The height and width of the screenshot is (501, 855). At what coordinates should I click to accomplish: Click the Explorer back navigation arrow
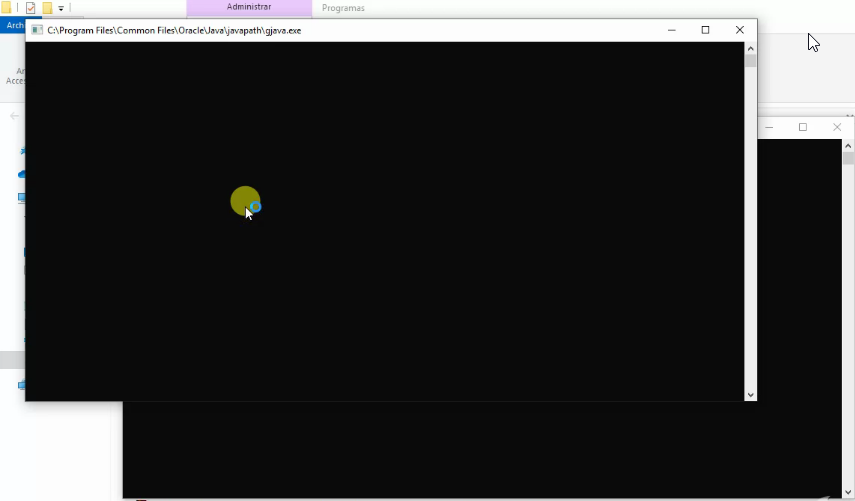click(14, 116)
